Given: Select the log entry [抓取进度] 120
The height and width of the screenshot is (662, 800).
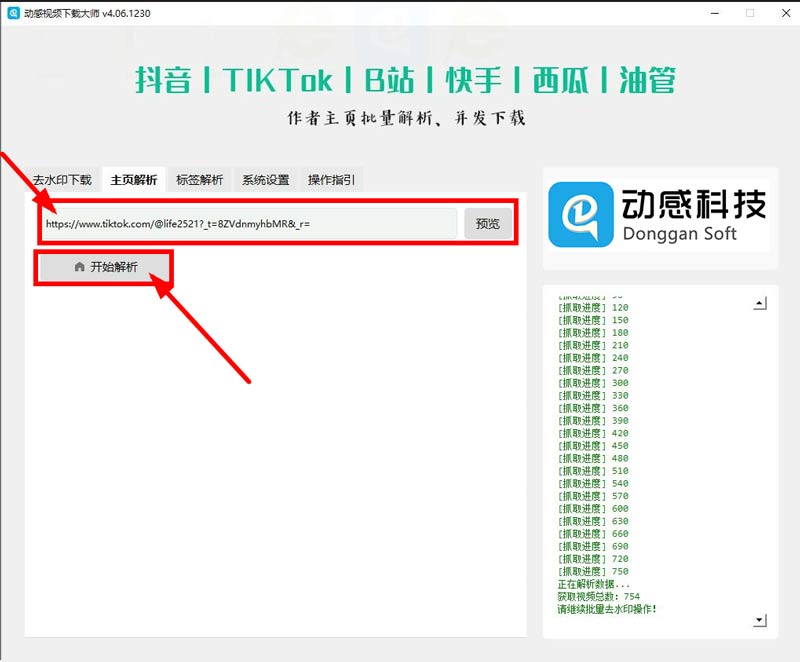Looking at the screenshot, I should click(593, 308).
